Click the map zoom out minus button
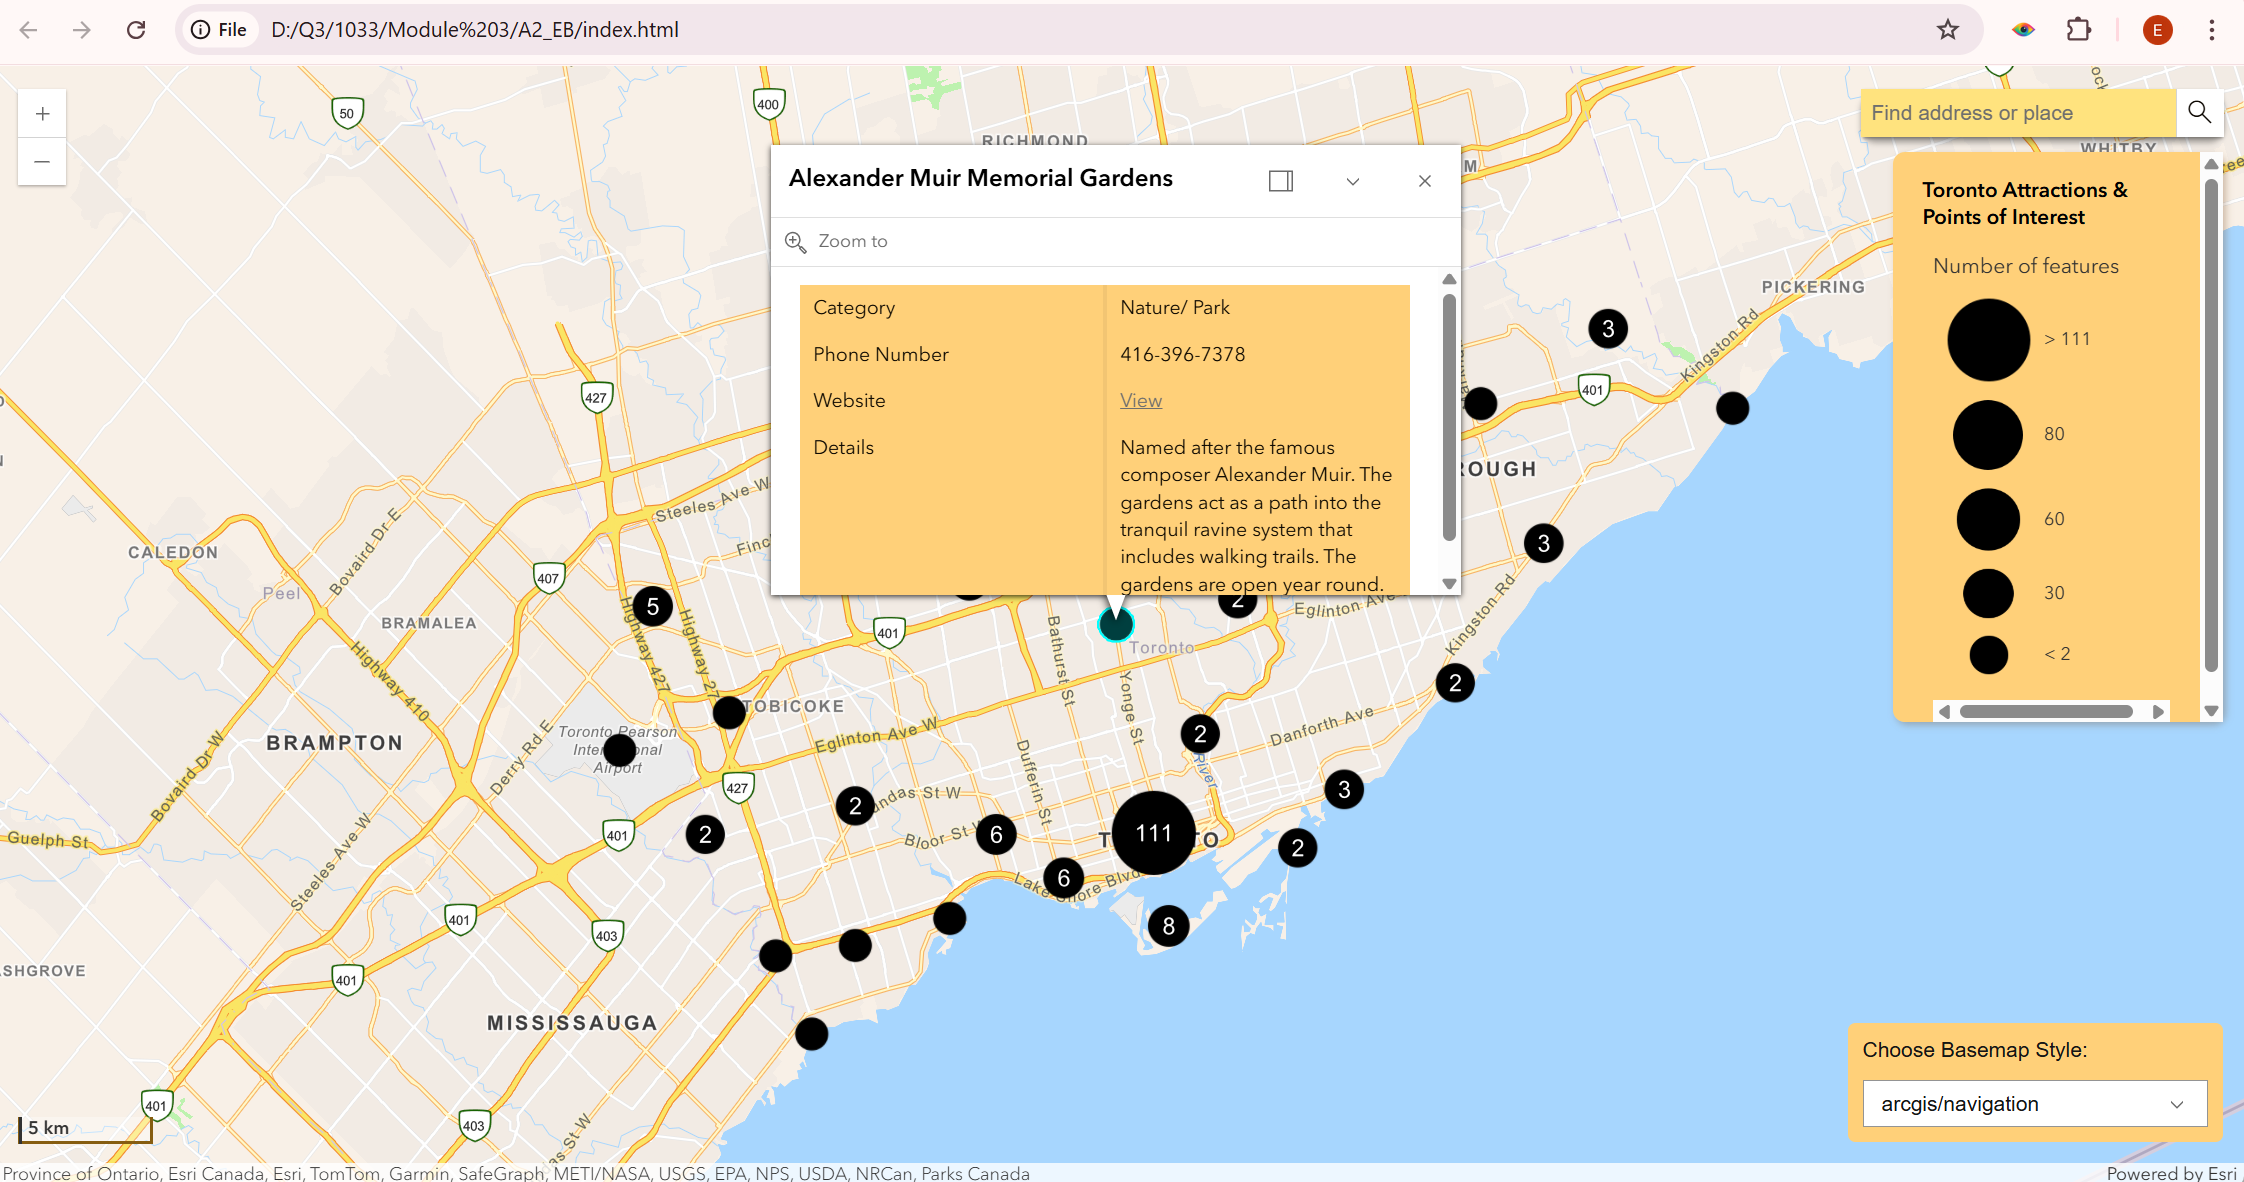The image size is (2244, 1182). [42, 162]
